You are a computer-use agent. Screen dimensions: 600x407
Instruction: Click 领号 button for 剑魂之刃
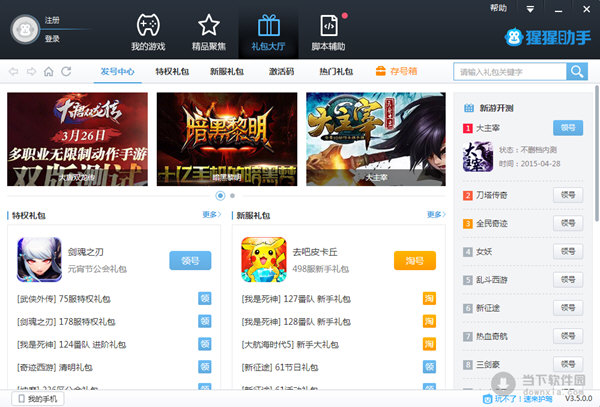pos(190,261)
